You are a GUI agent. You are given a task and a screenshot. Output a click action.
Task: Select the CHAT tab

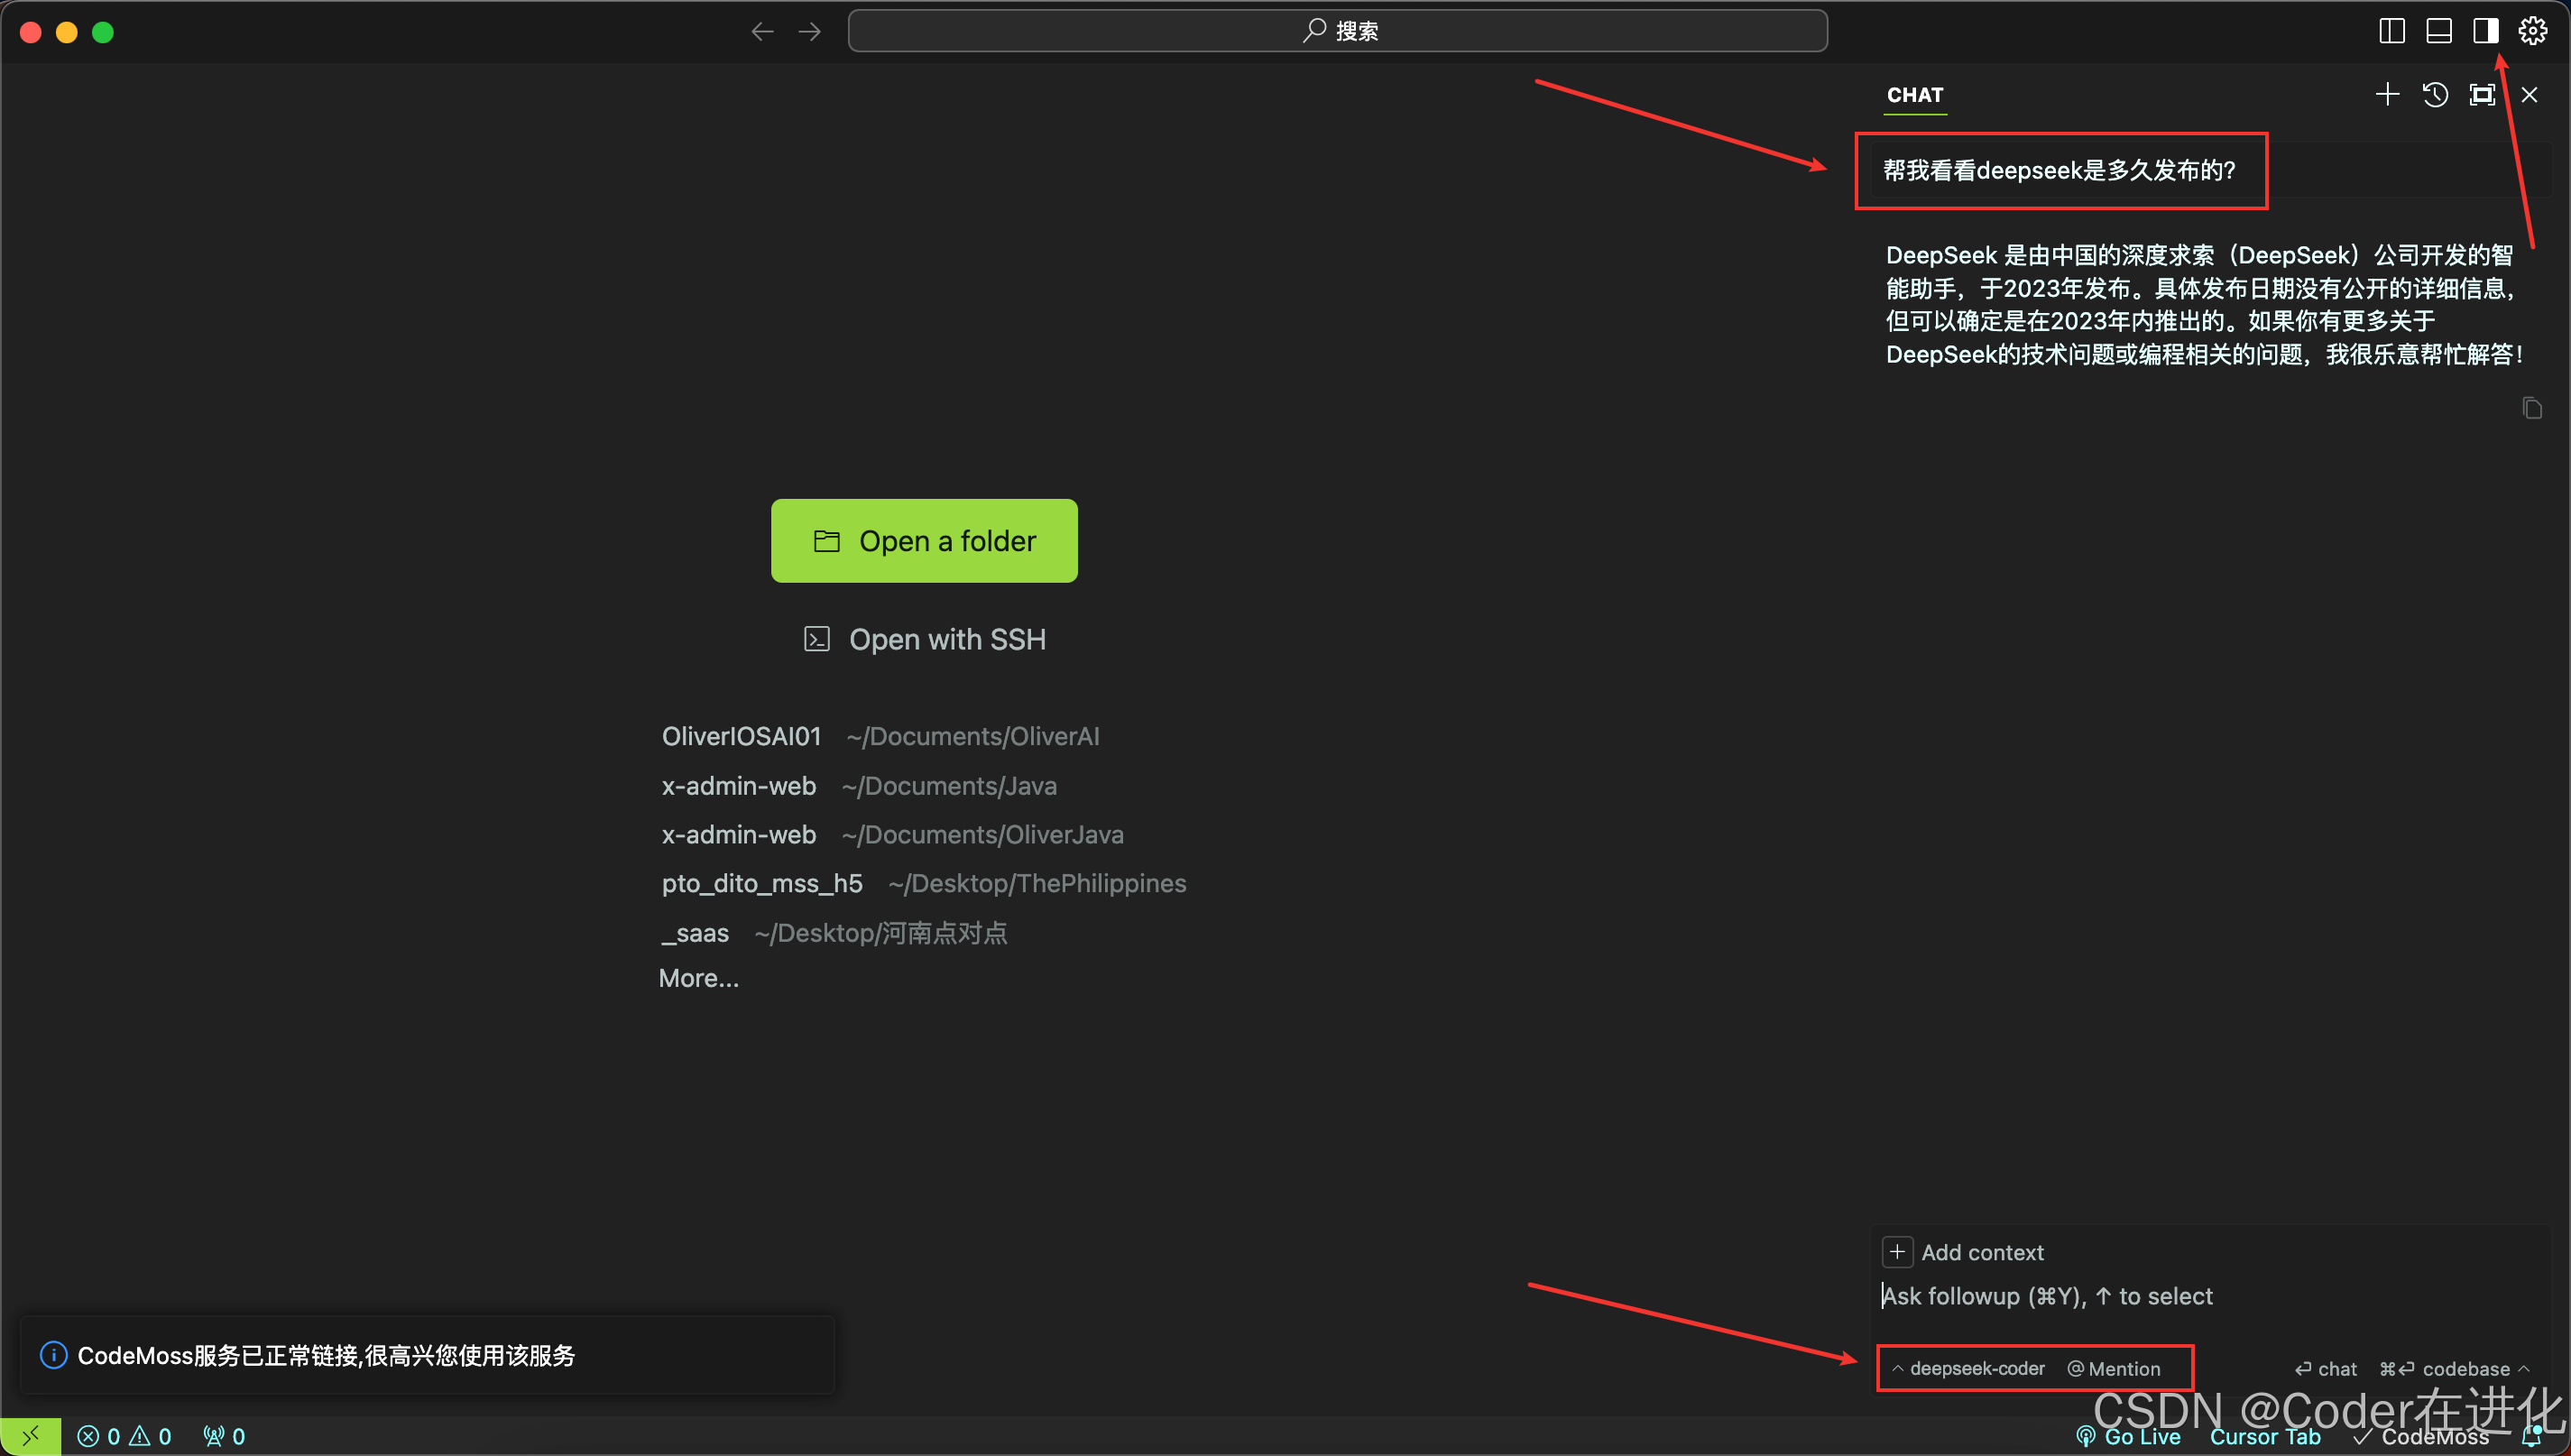1914,95
